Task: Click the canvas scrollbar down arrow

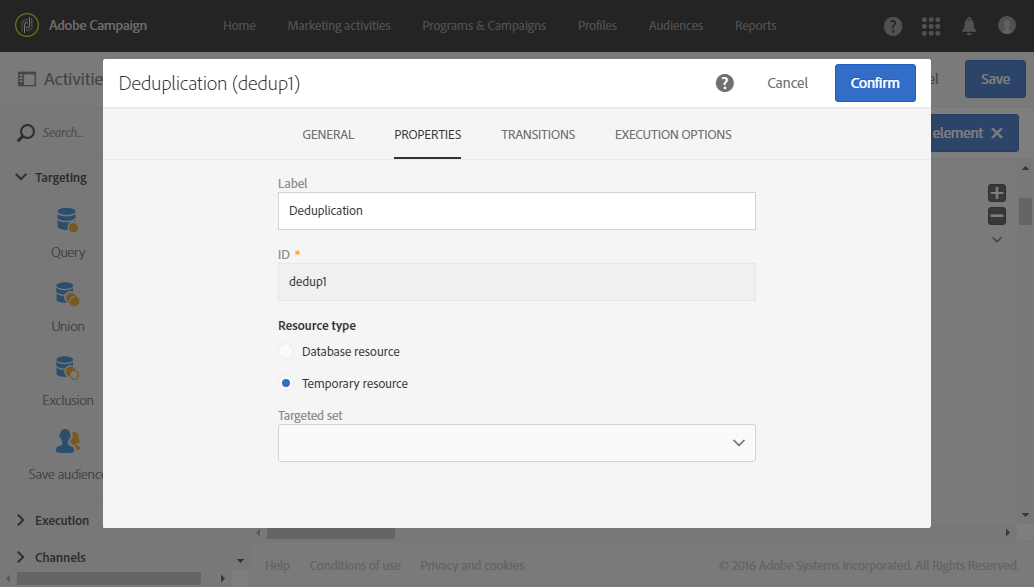Action: 1025,514
